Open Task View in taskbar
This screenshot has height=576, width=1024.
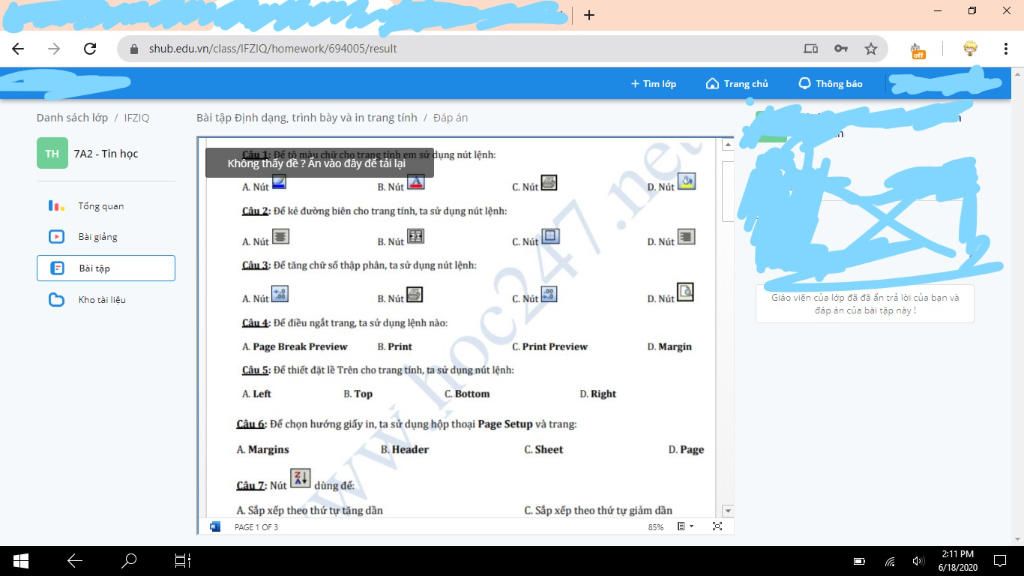[182, 561]
